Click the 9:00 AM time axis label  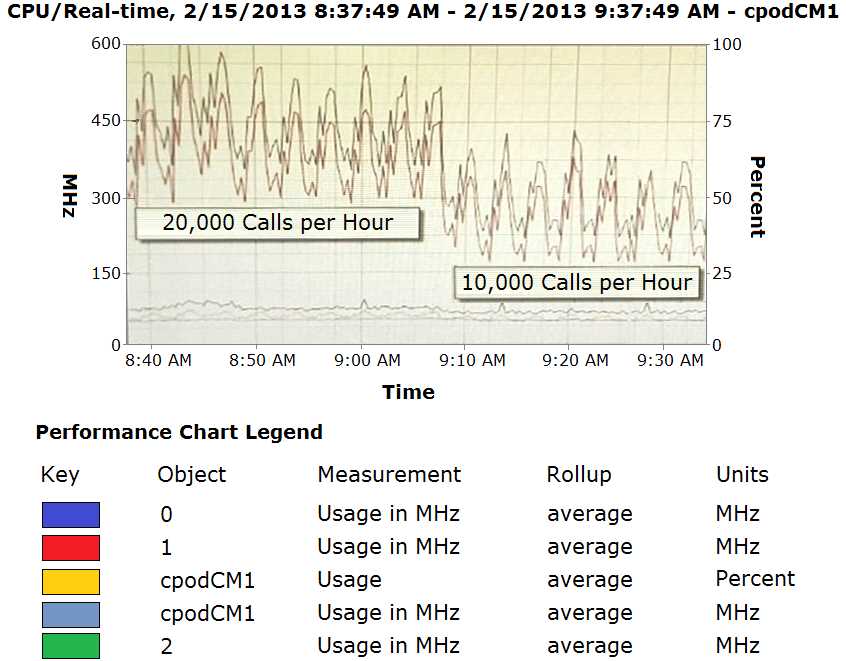coord(366,361)
